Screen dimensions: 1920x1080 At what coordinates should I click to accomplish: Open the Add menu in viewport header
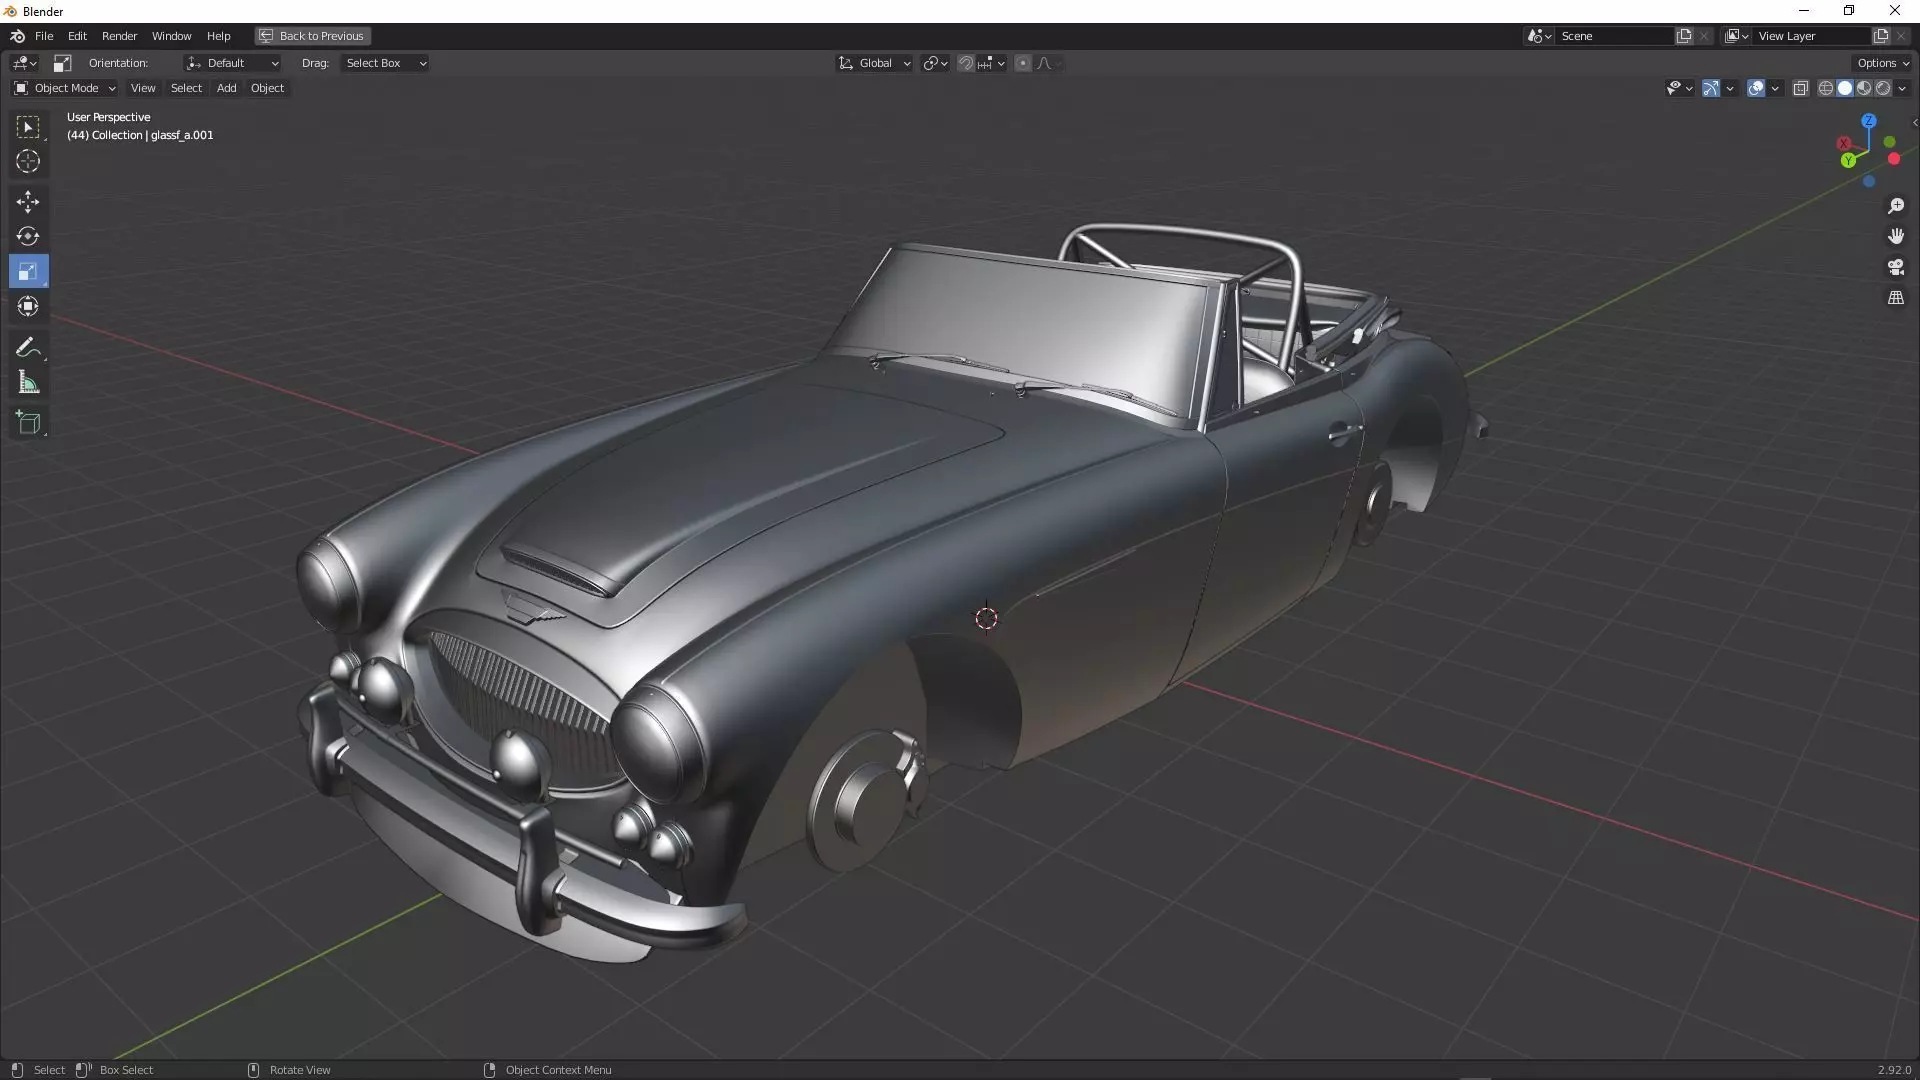pyautogui.click(x=226, y=88)
